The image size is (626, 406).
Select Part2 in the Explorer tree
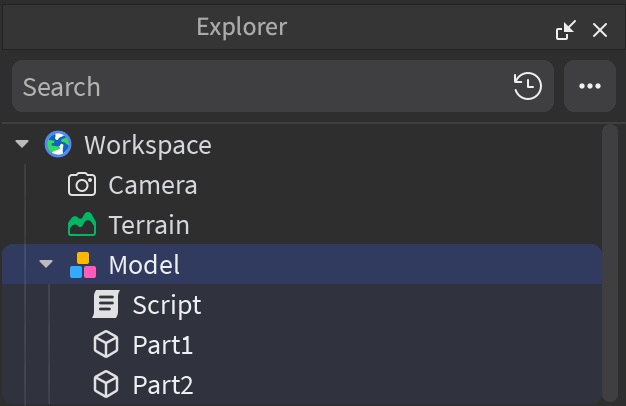(163, 385)
